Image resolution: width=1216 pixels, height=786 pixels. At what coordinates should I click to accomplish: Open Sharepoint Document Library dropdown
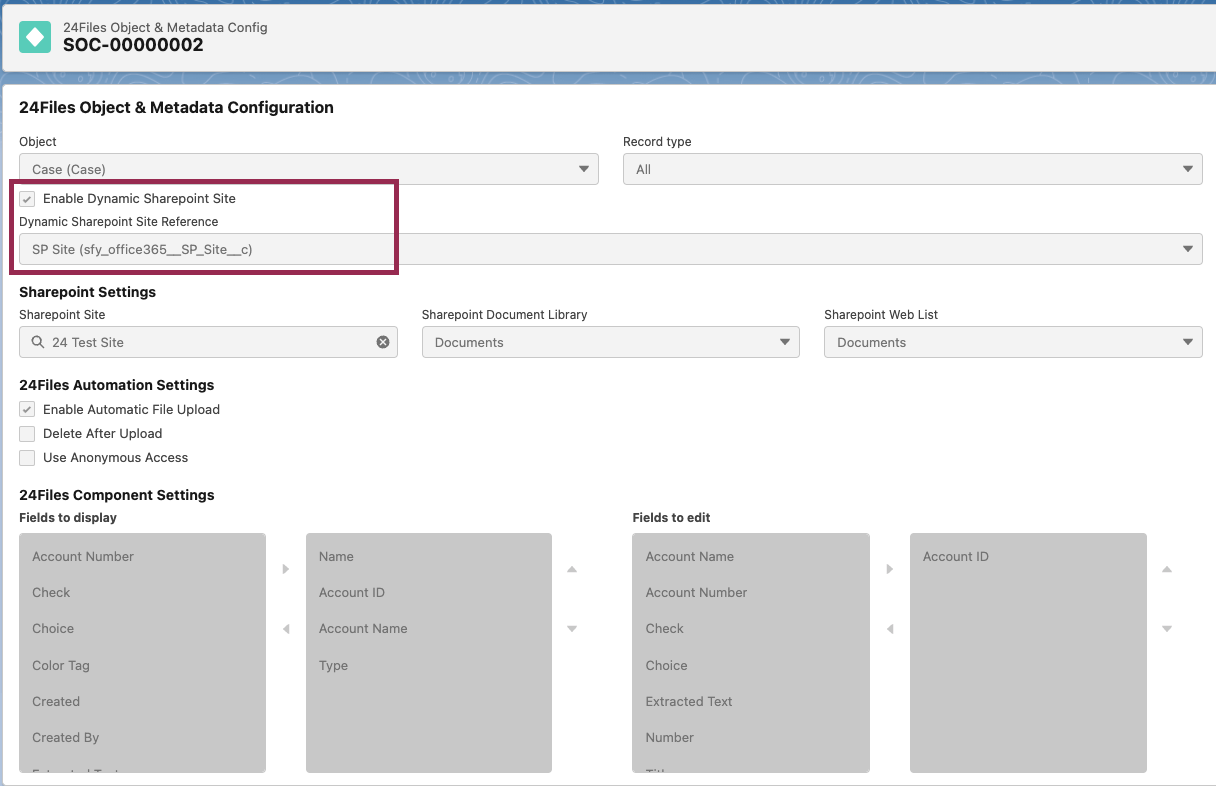tap(610, 342)
